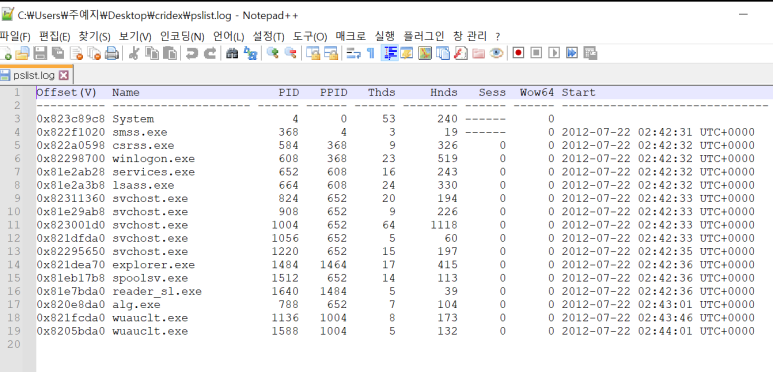Open the 플러그인 menu

coord(423,36)
